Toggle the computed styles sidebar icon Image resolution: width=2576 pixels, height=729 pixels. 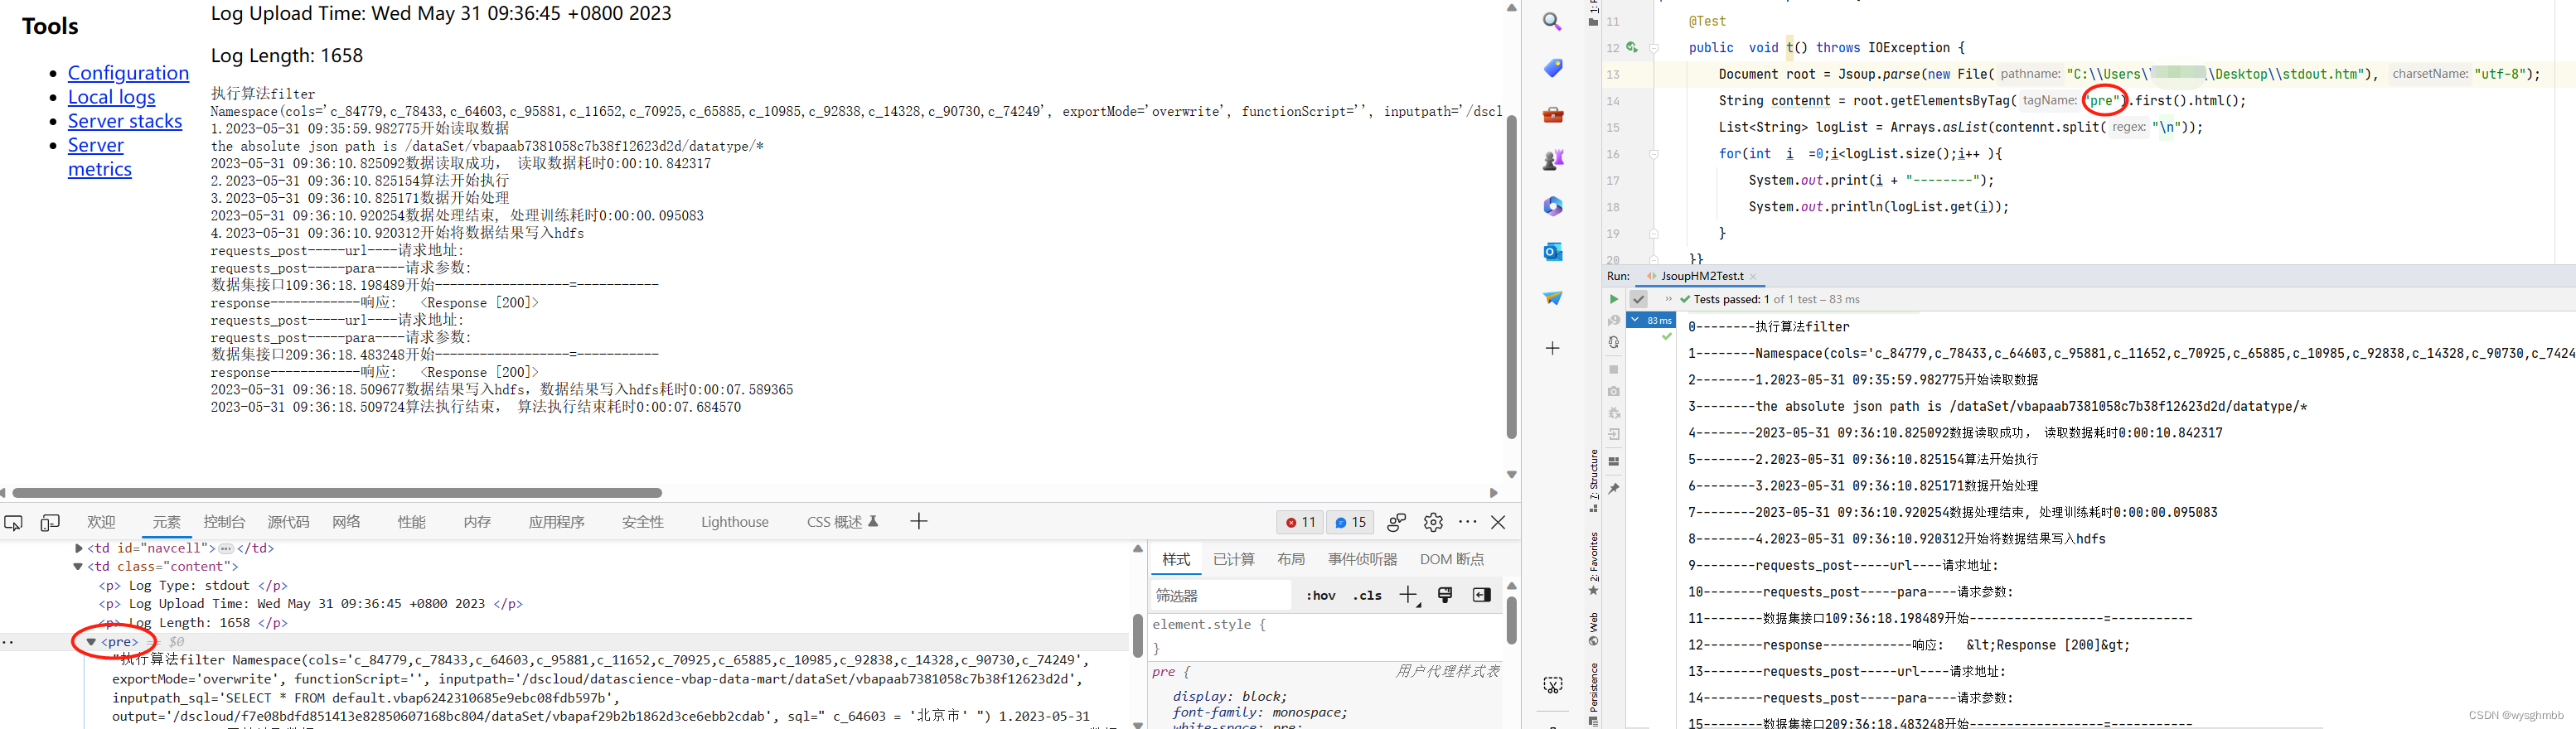1482,595
